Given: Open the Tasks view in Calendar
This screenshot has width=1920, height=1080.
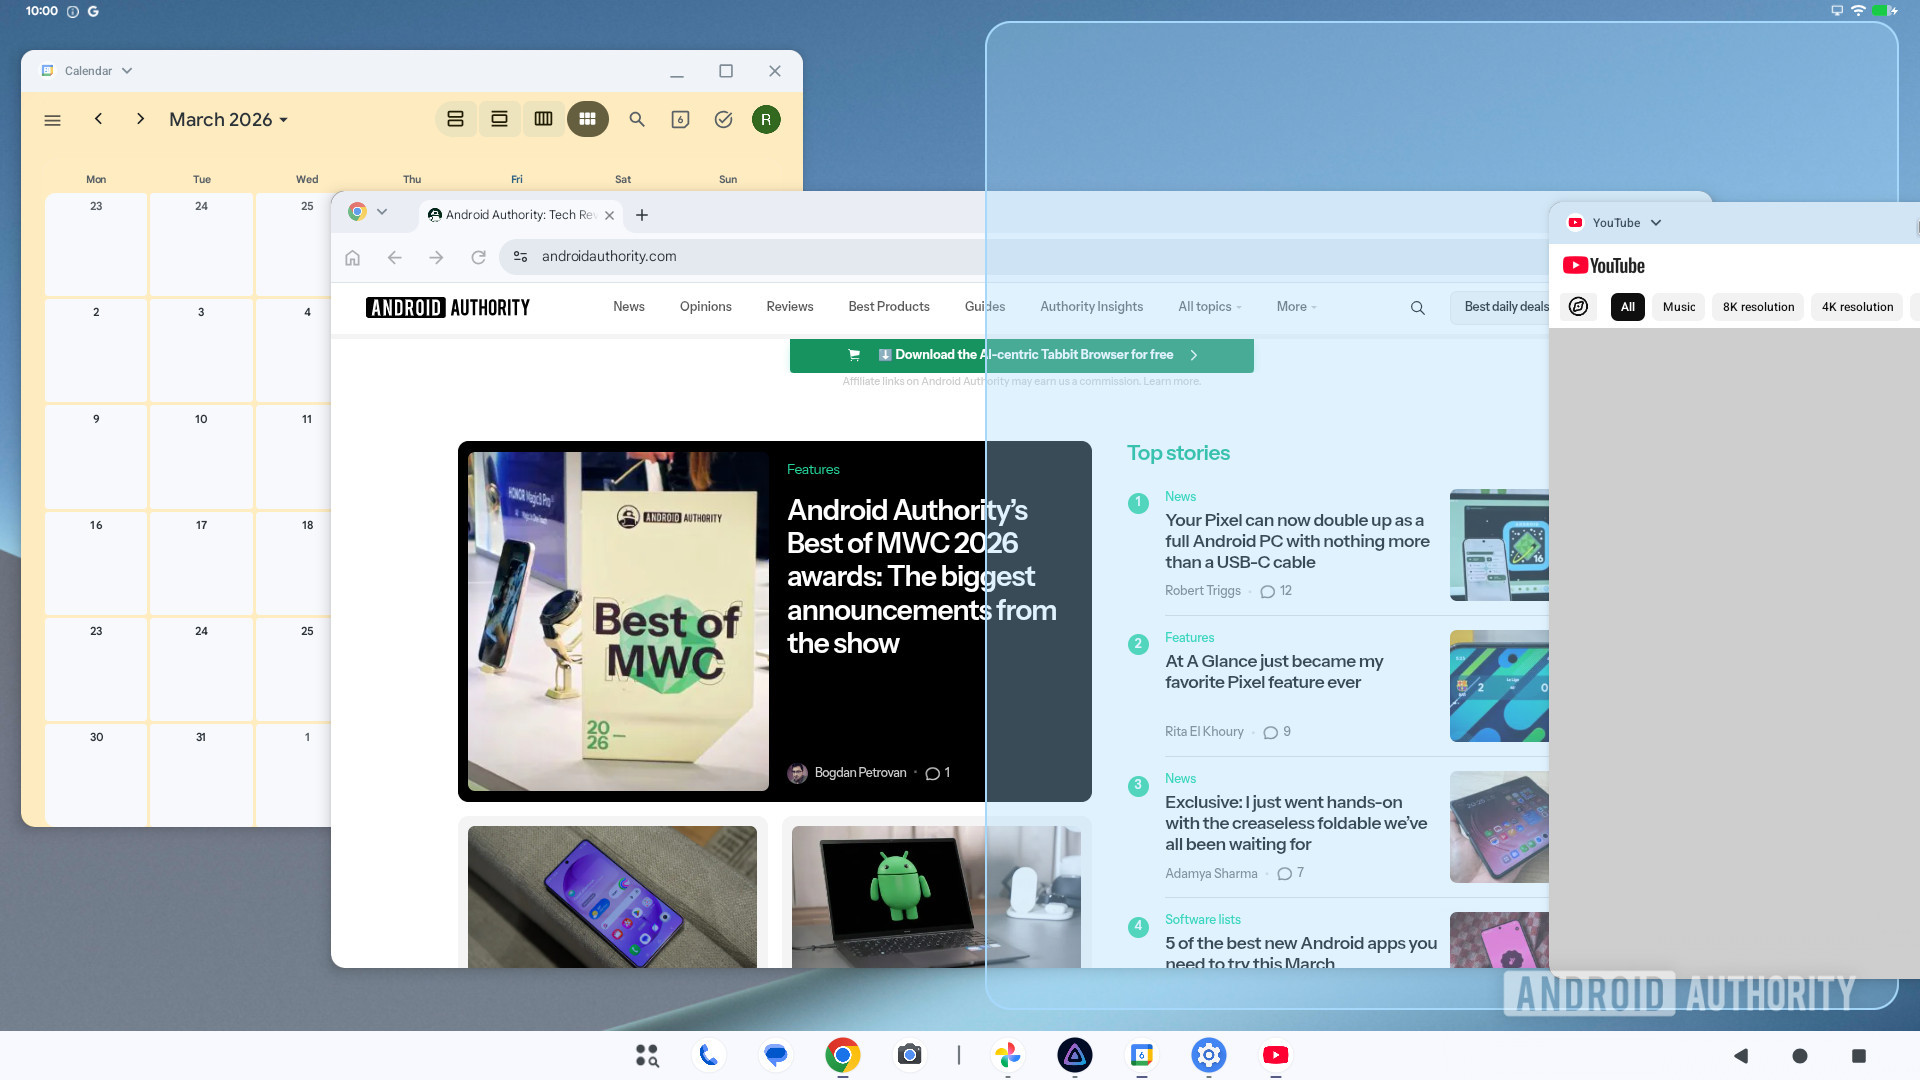Looking at the screenshot, I should 723,119.
